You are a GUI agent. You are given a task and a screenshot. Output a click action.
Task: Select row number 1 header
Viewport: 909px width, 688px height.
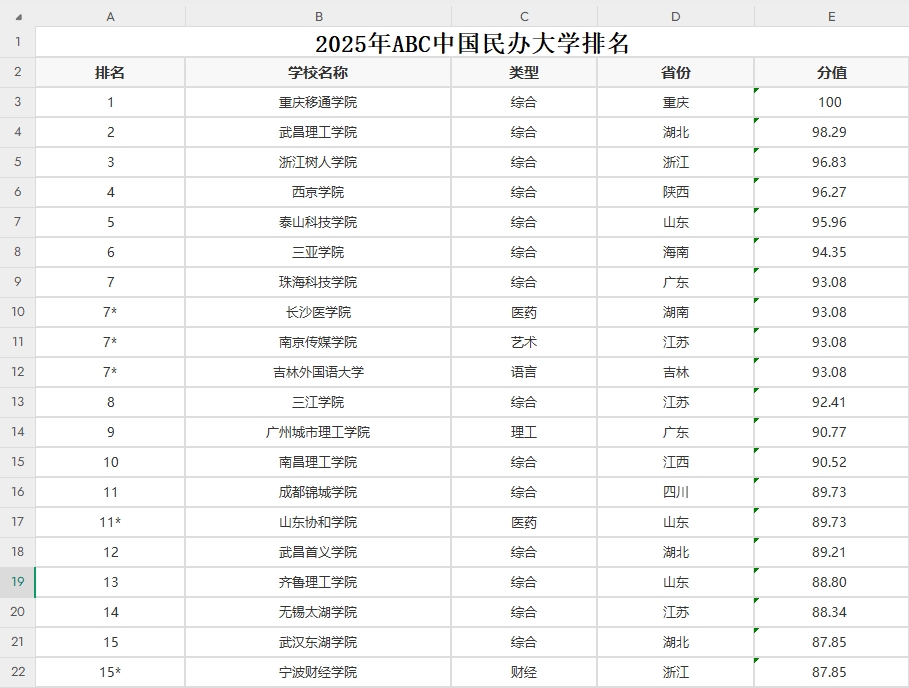(x=14, y=42)
